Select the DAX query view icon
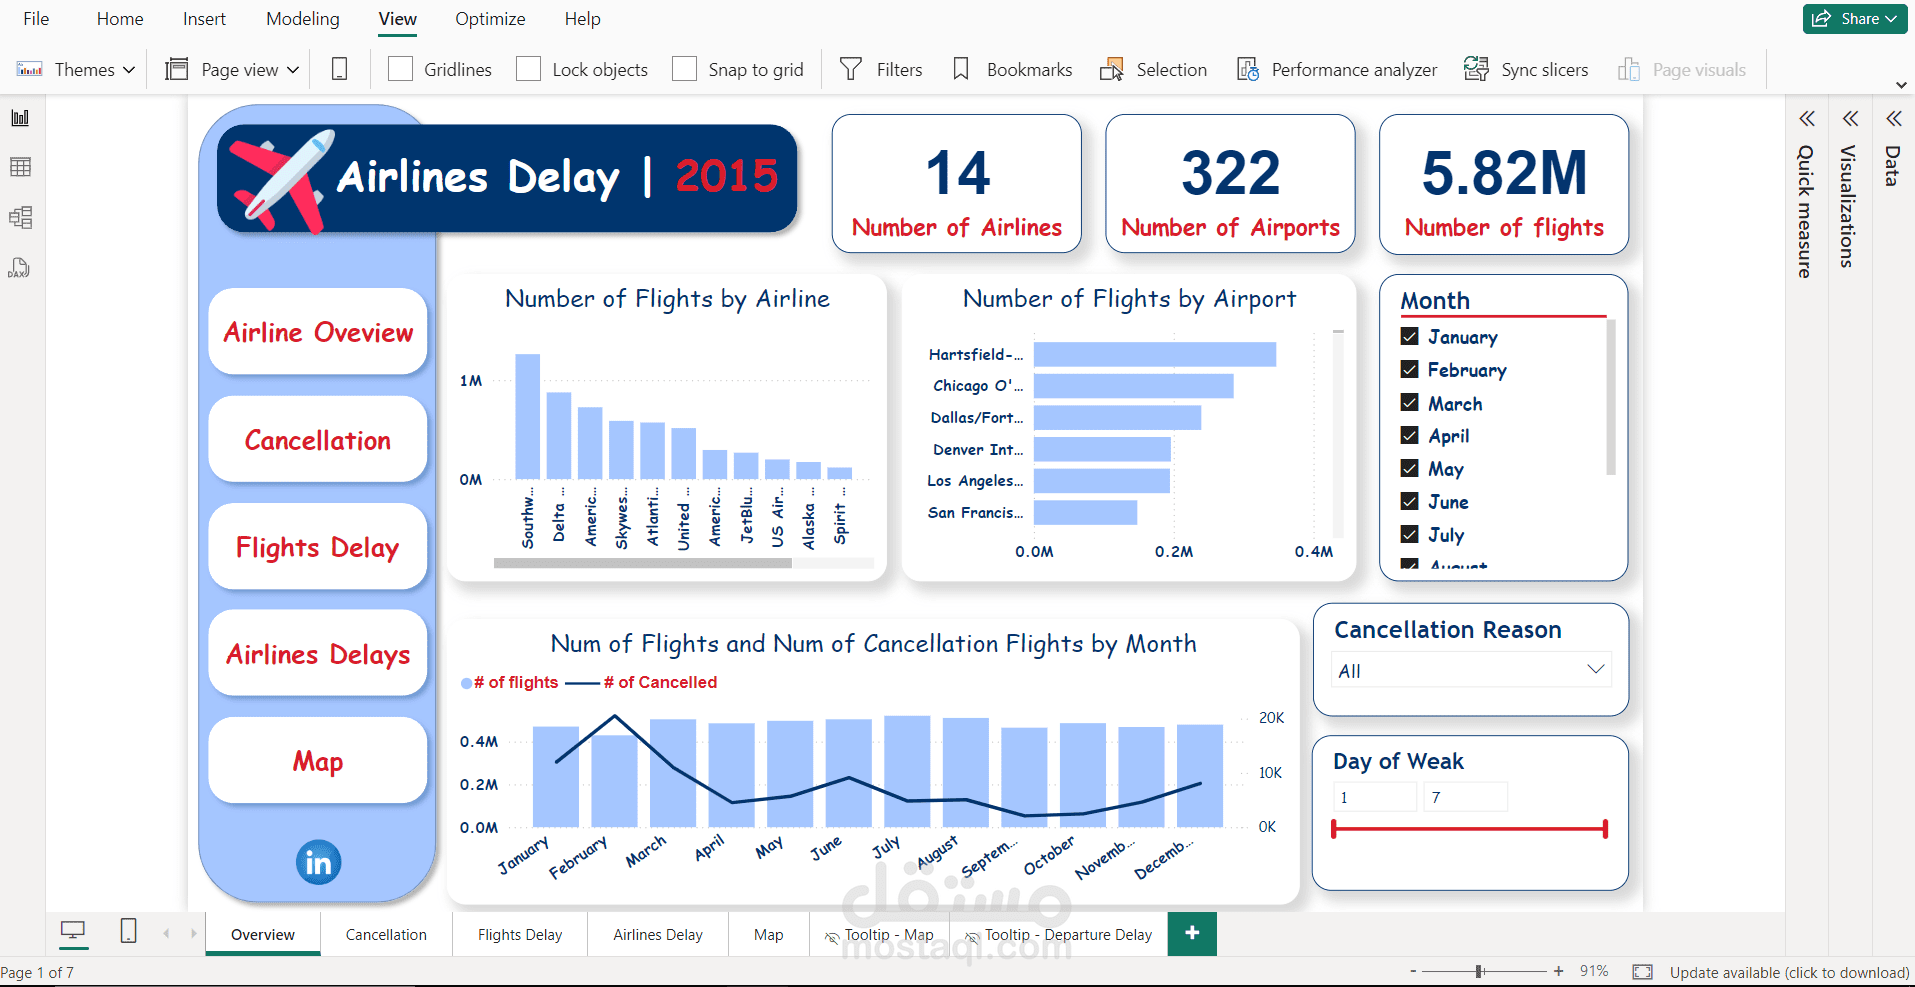1915x987 pixels. 20,267
